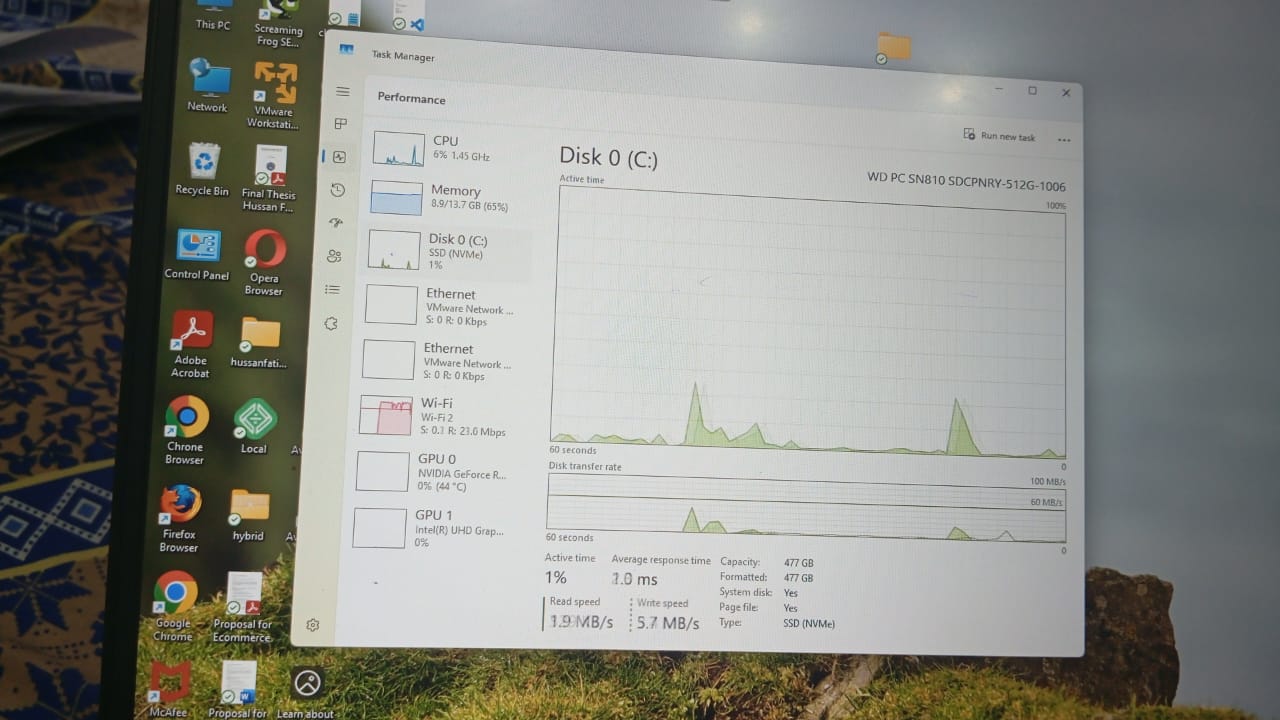Click the Read speed value 1.9 MB/s
The width and height of the screenshot is (1280, 720).
[581, 621]
